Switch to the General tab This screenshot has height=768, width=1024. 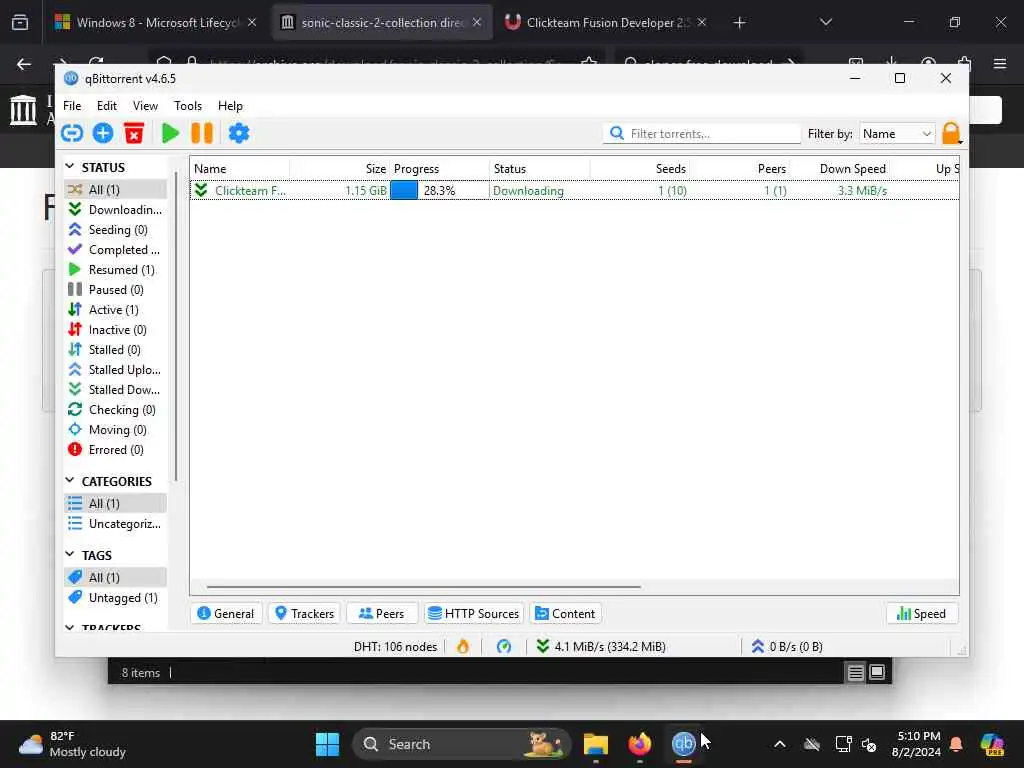[x=226, y=614]
